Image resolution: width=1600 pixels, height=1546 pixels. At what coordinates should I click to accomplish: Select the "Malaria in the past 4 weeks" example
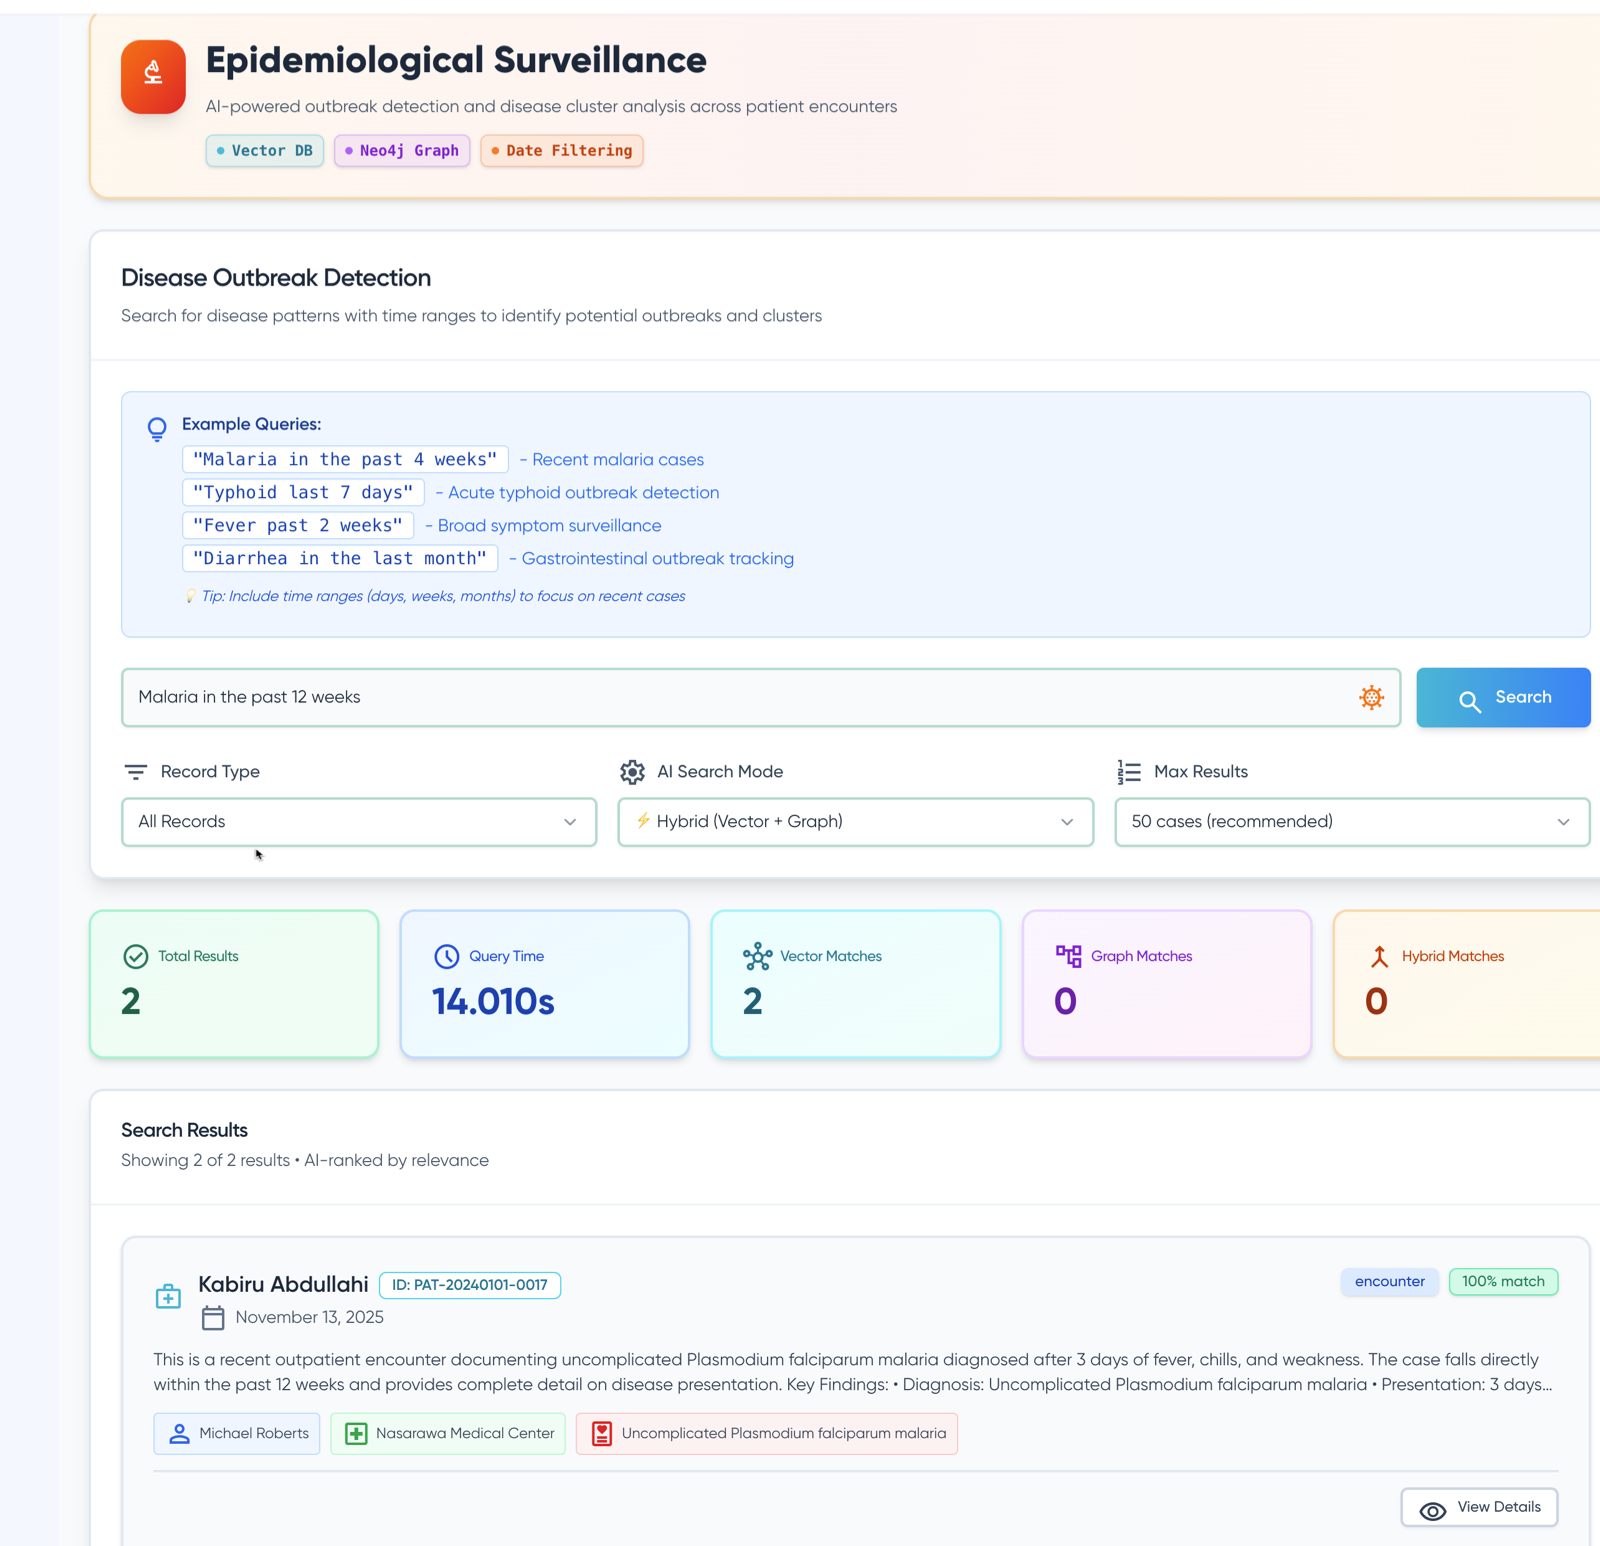[x=345, y=460]
